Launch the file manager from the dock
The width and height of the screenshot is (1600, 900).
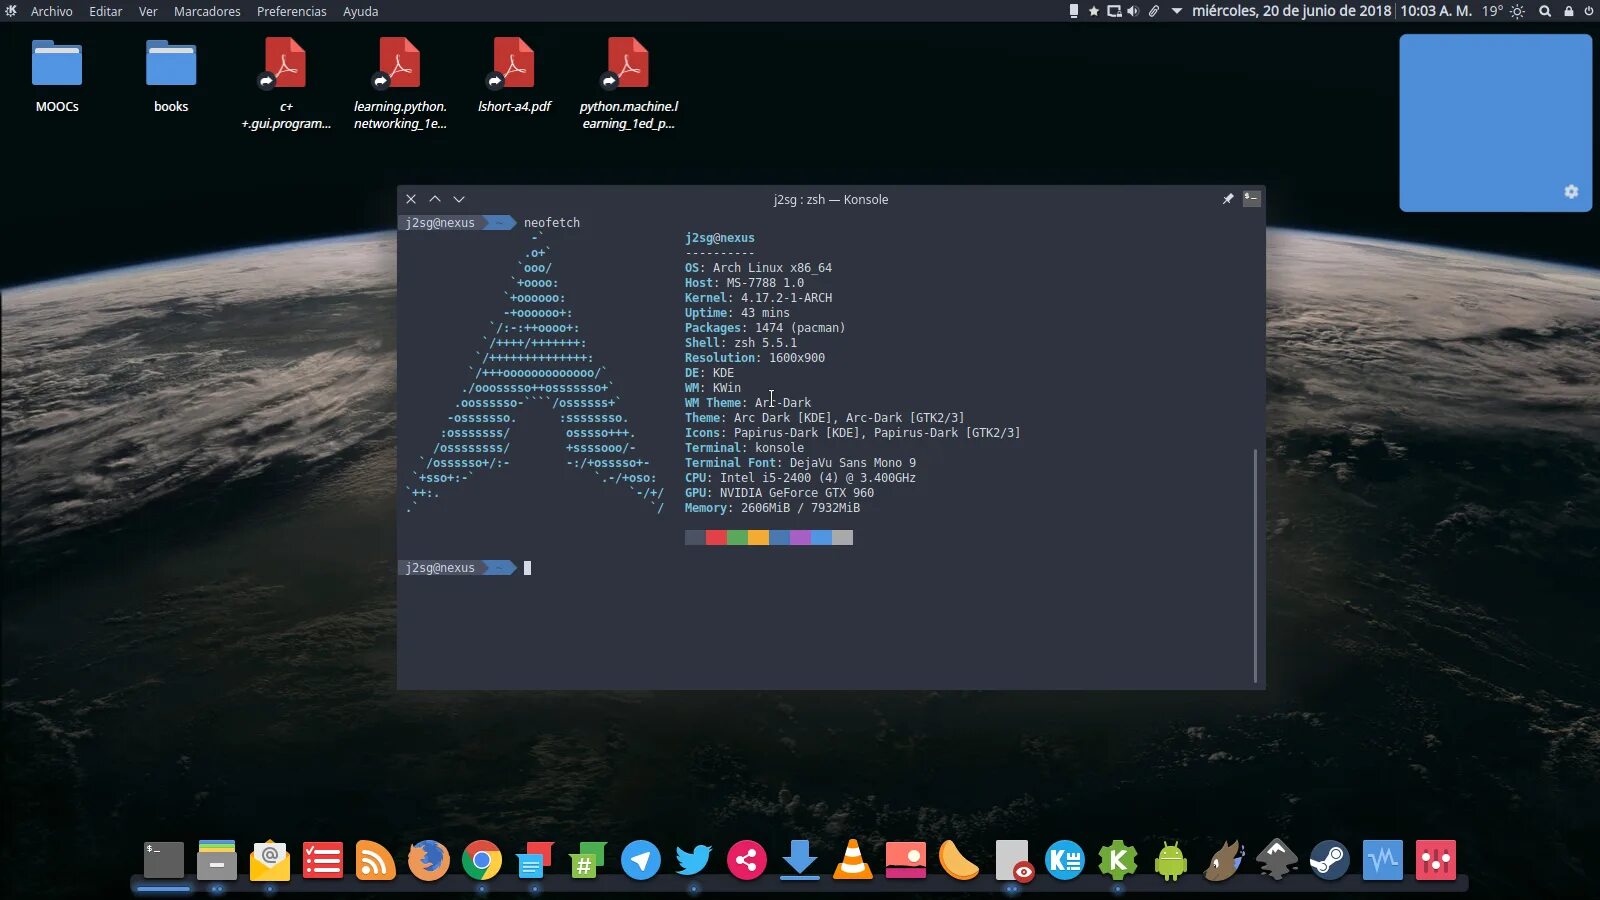coord(217,860)
